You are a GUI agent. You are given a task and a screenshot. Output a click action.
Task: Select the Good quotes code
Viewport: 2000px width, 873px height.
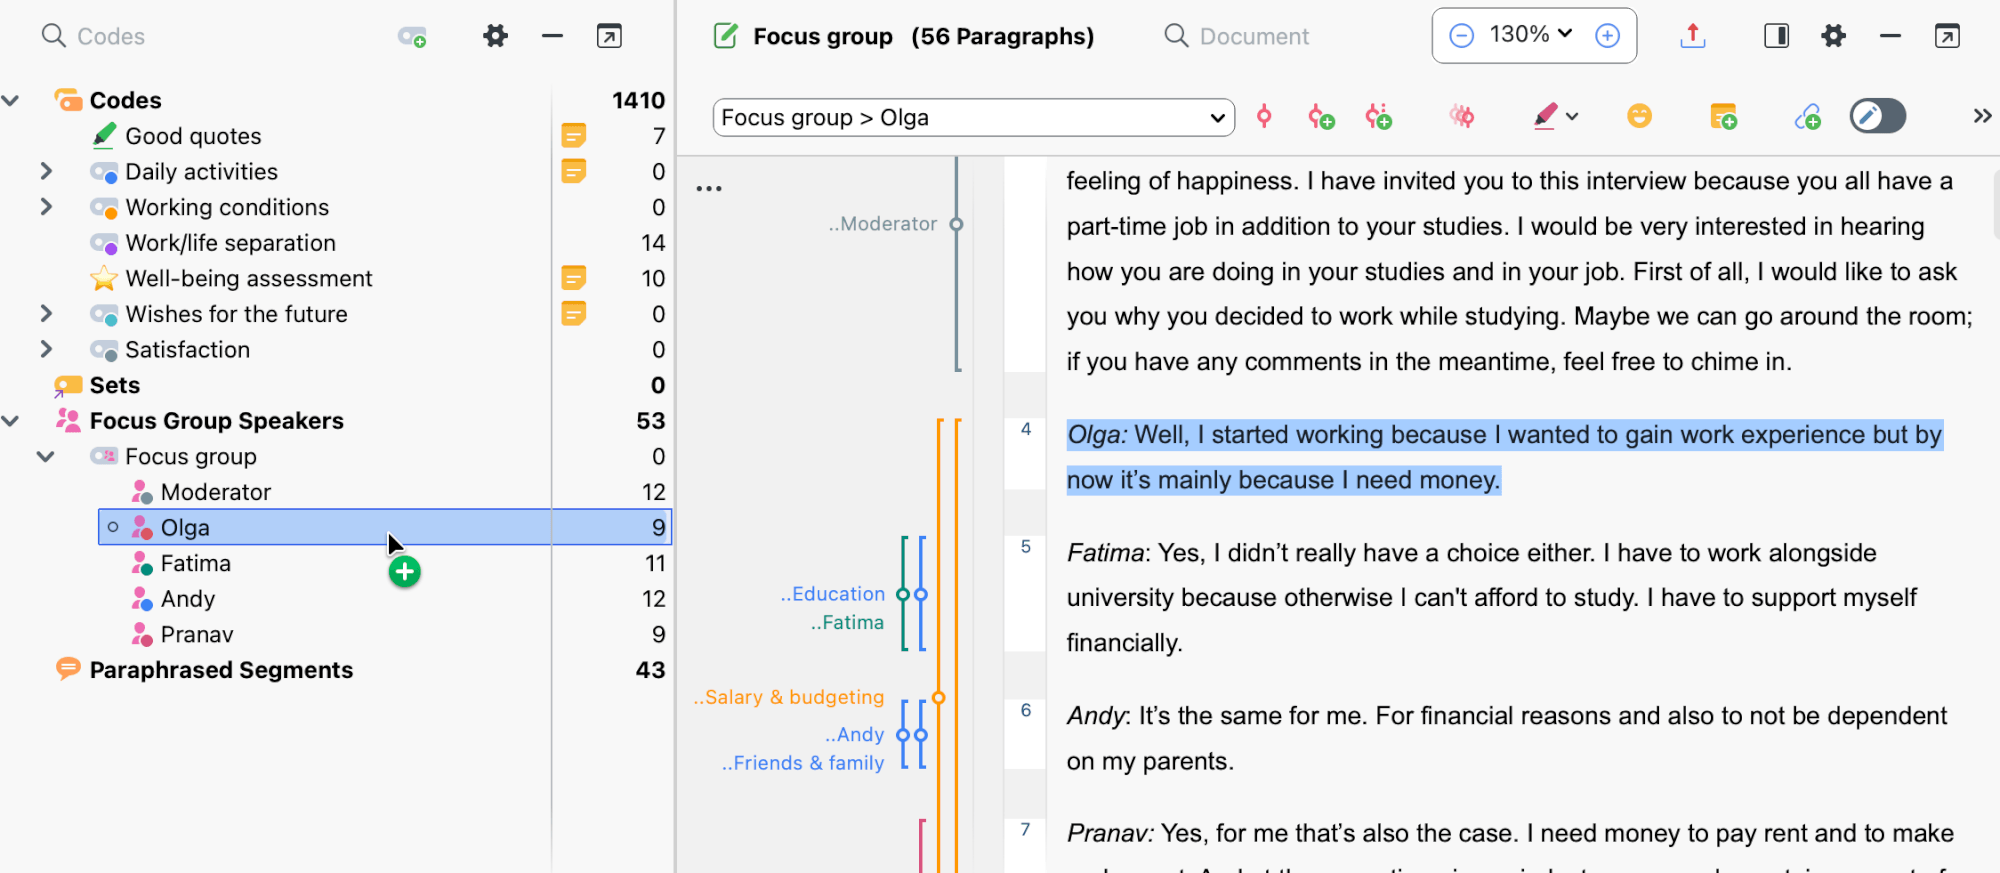[193, 136]
